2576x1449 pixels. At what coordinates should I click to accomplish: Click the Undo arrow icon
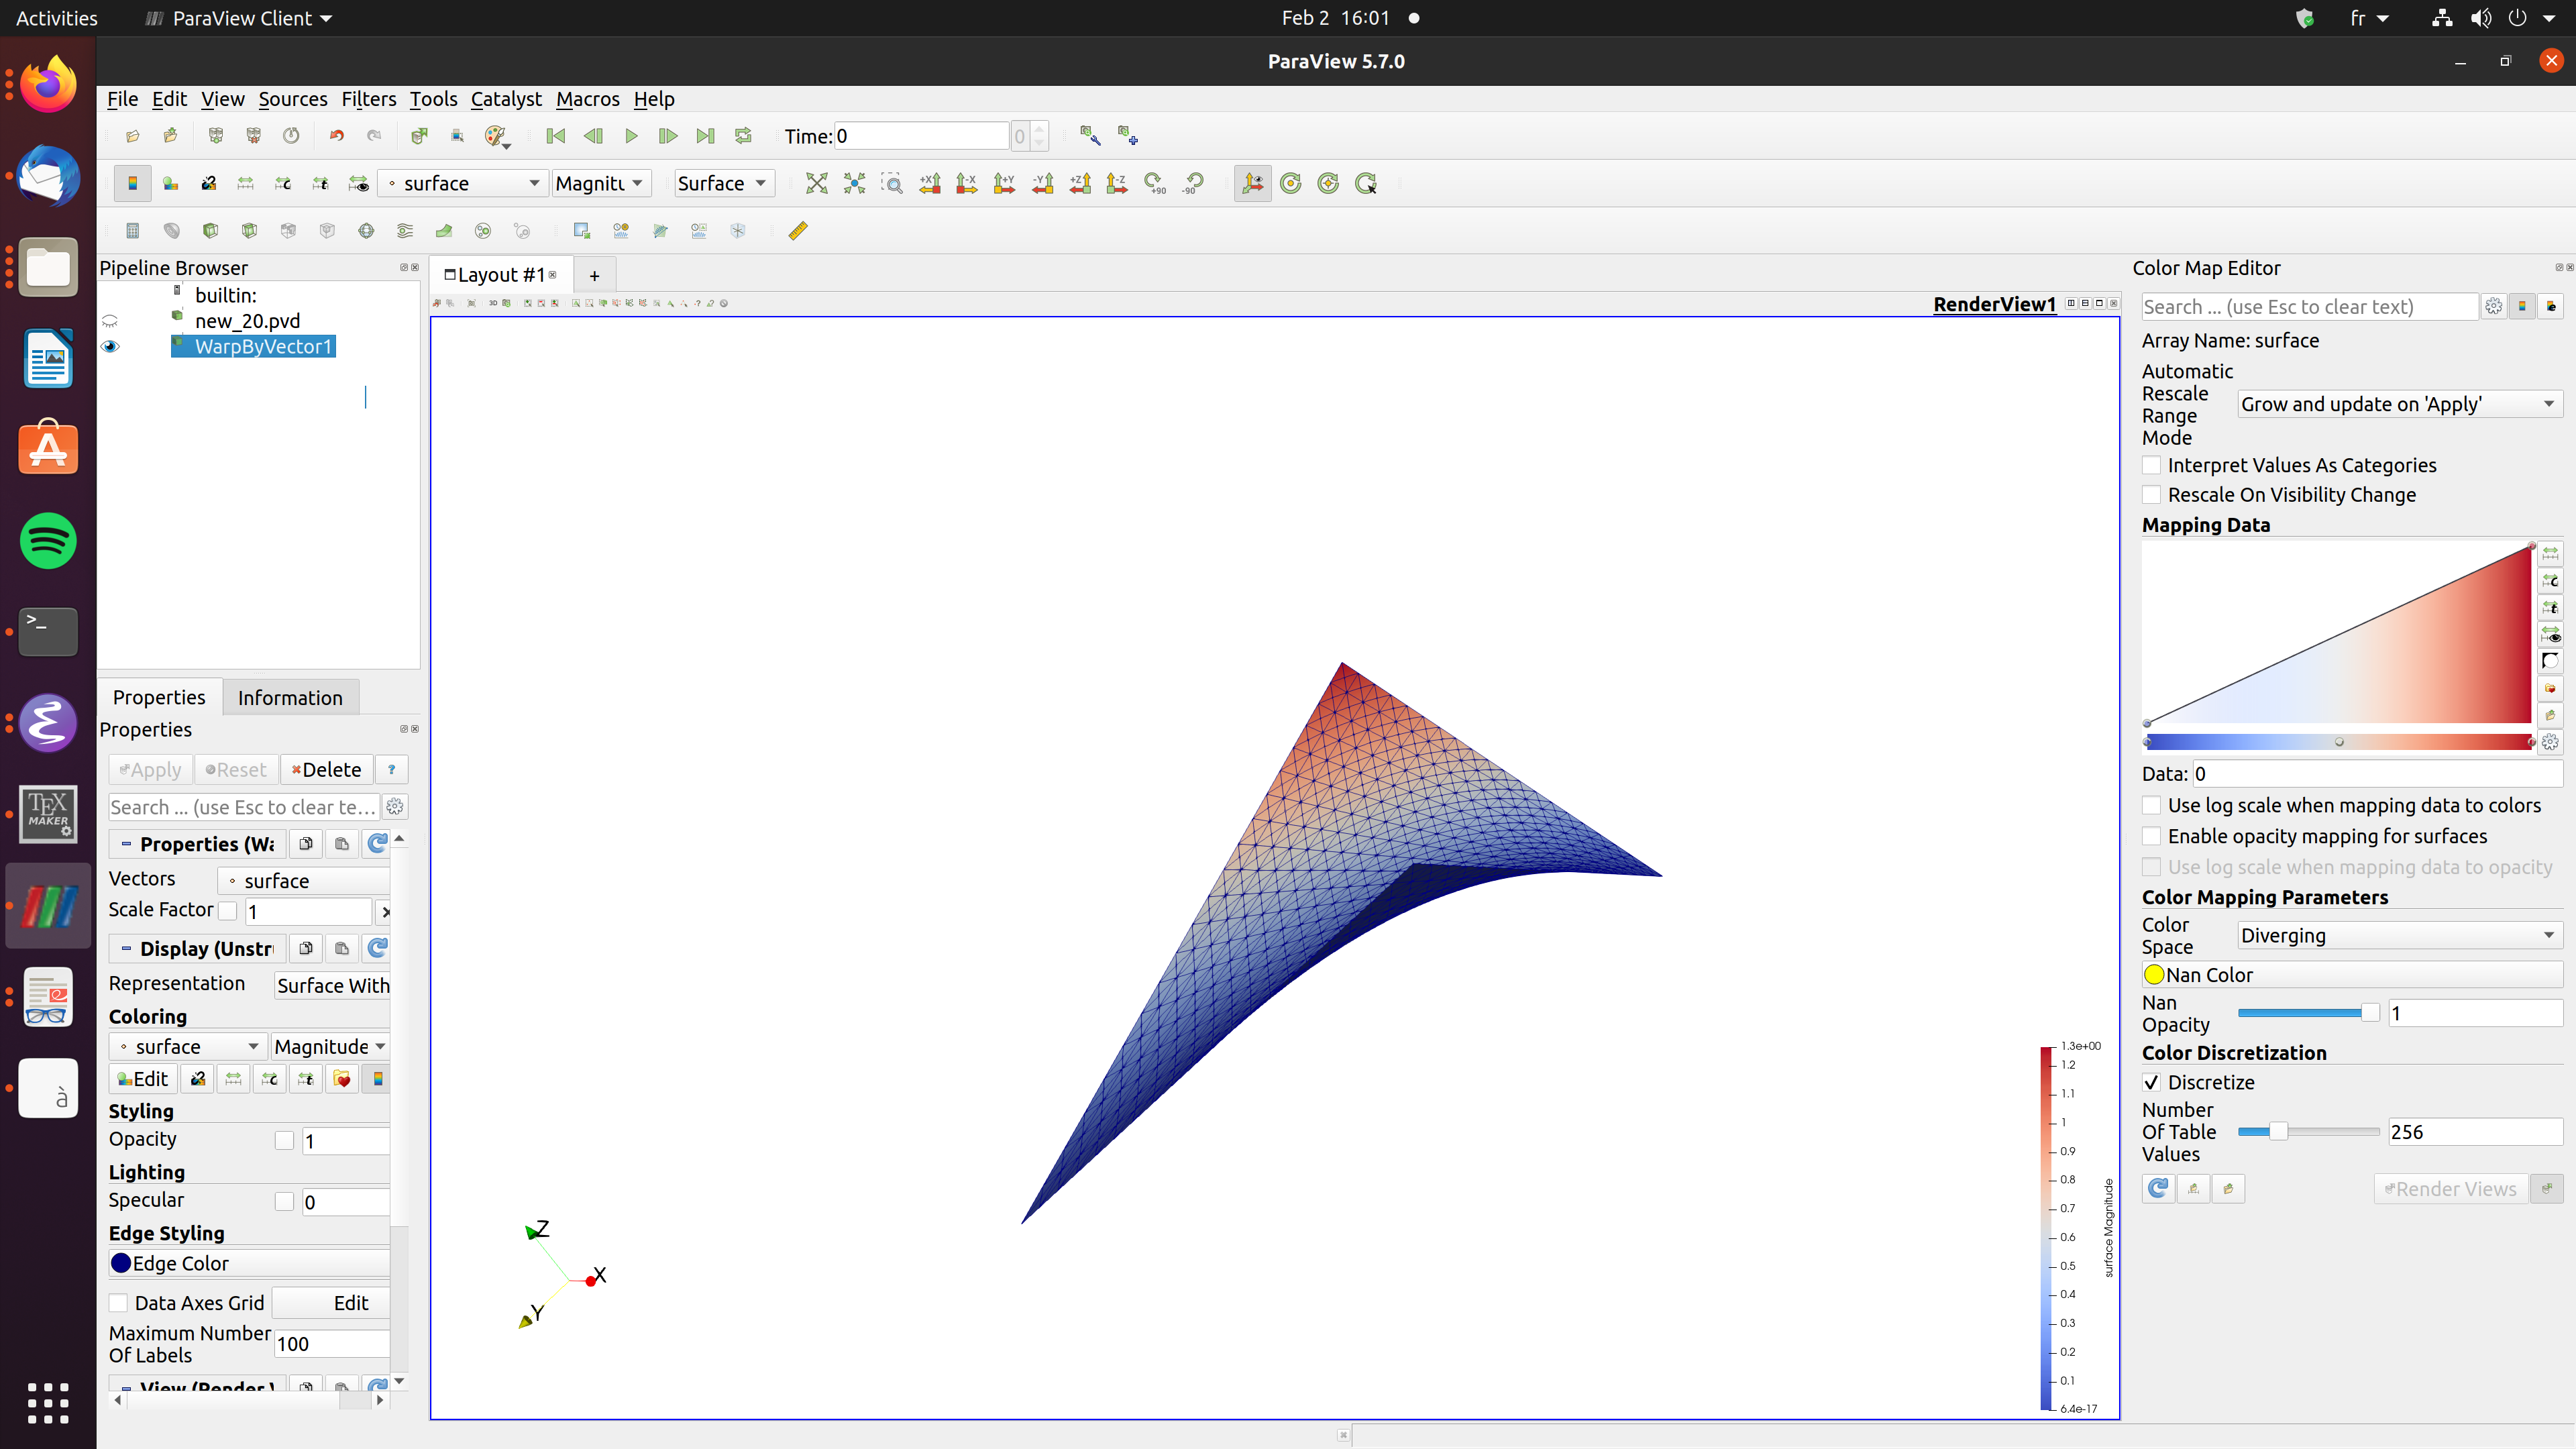(336, 136)
